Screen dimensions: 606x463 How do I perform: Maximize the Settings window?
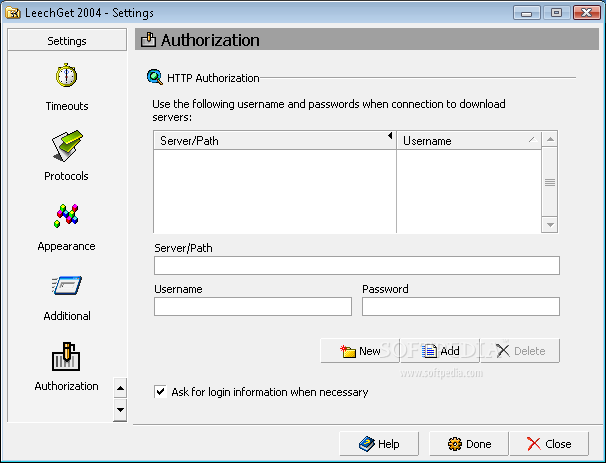pyautogui.click(x=557, y=13)
